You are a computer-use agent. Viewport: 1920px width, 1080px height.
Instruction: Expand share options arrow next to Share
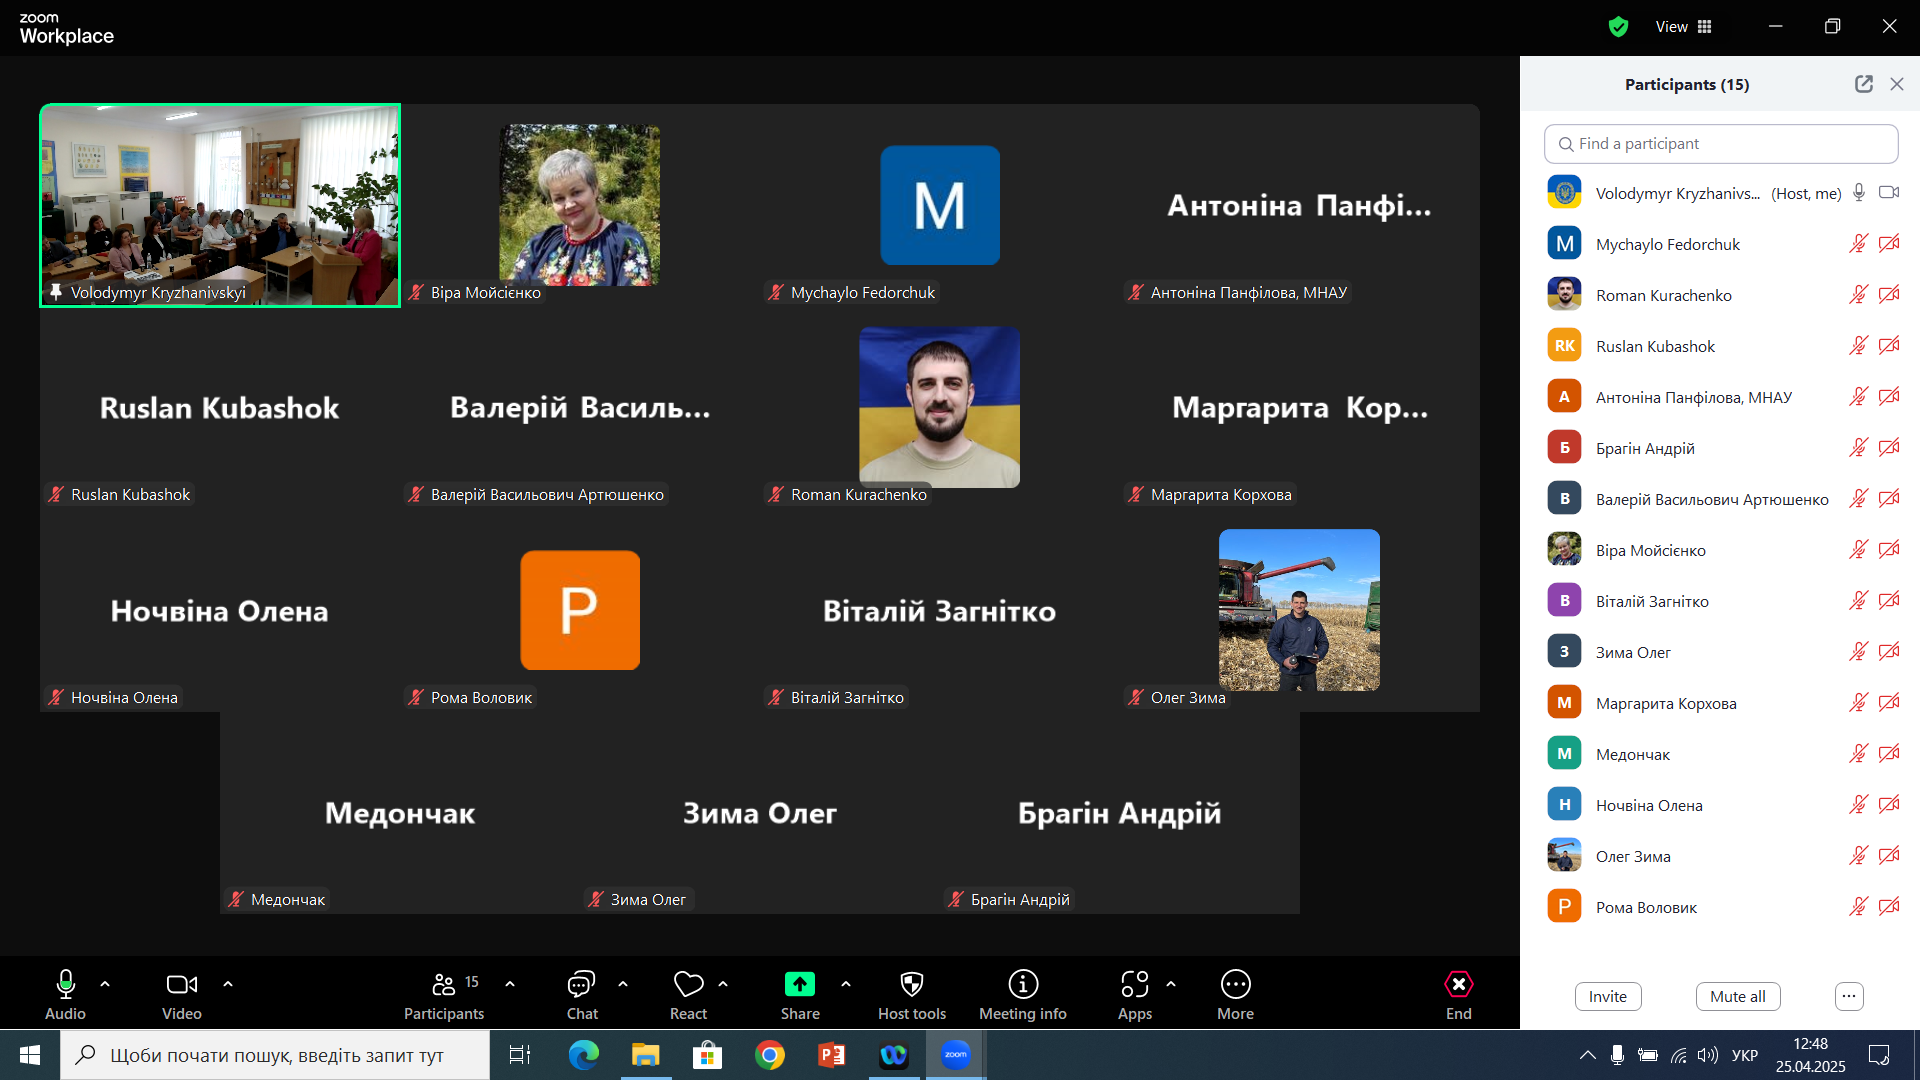tap(846, 985)
